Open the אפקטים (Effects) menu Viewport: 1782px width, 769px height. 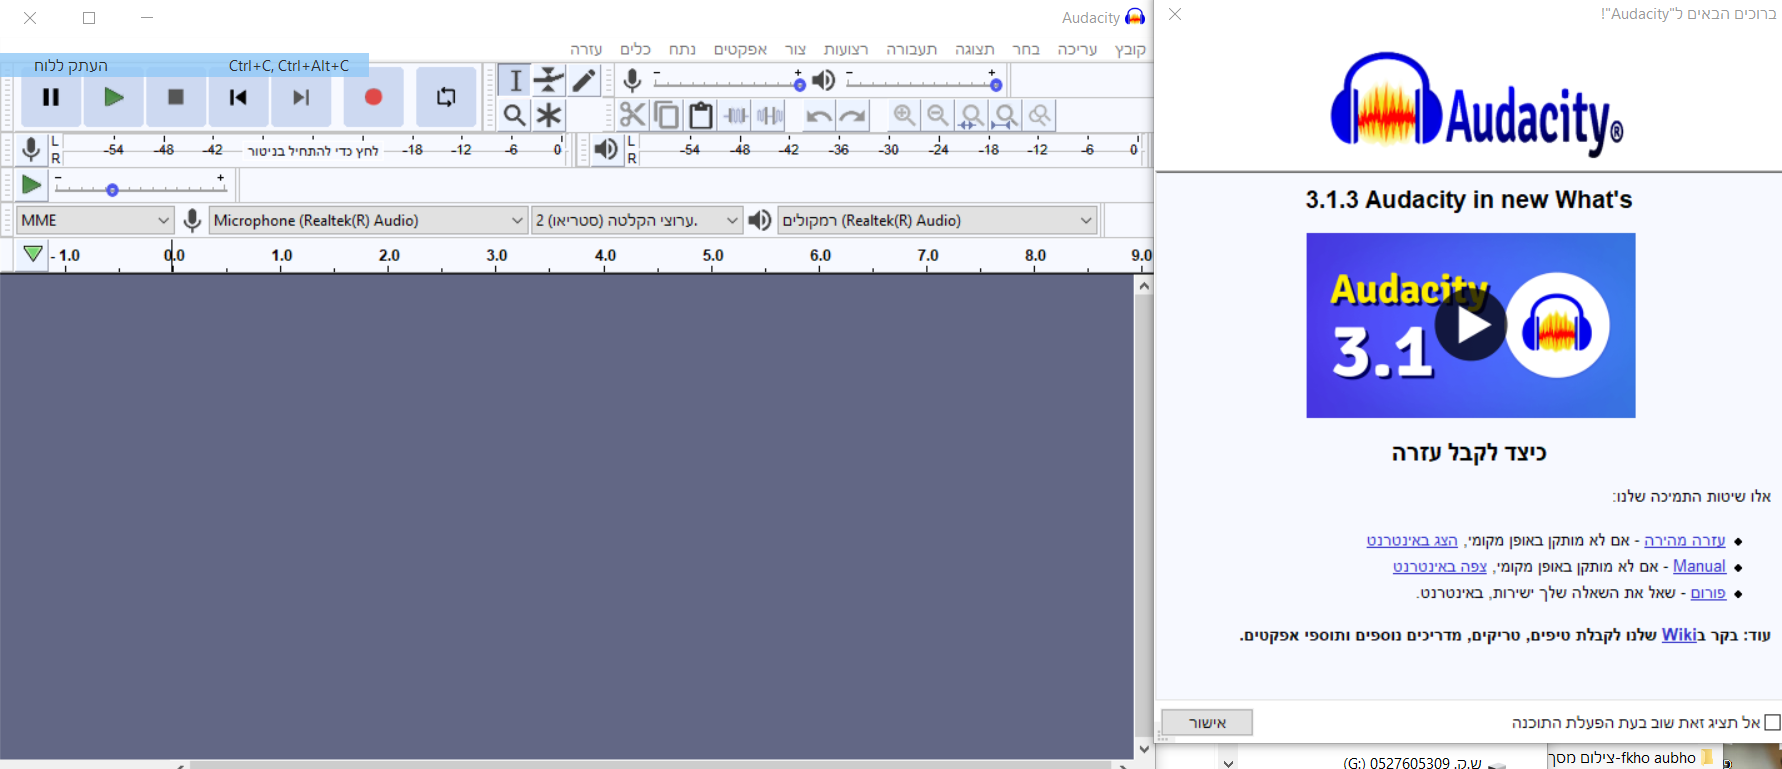(x=740, y=49)
